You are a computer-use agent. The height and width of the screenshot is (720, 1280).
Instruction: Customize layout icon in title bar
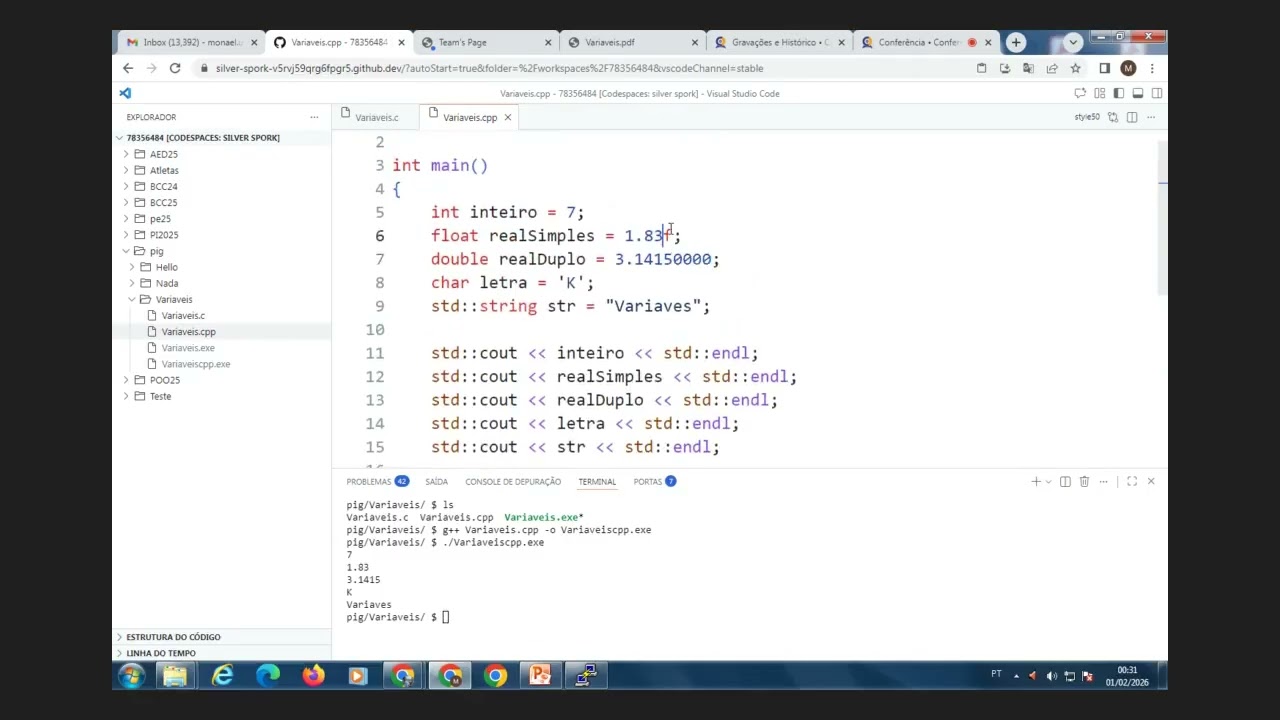point(1100,93)
